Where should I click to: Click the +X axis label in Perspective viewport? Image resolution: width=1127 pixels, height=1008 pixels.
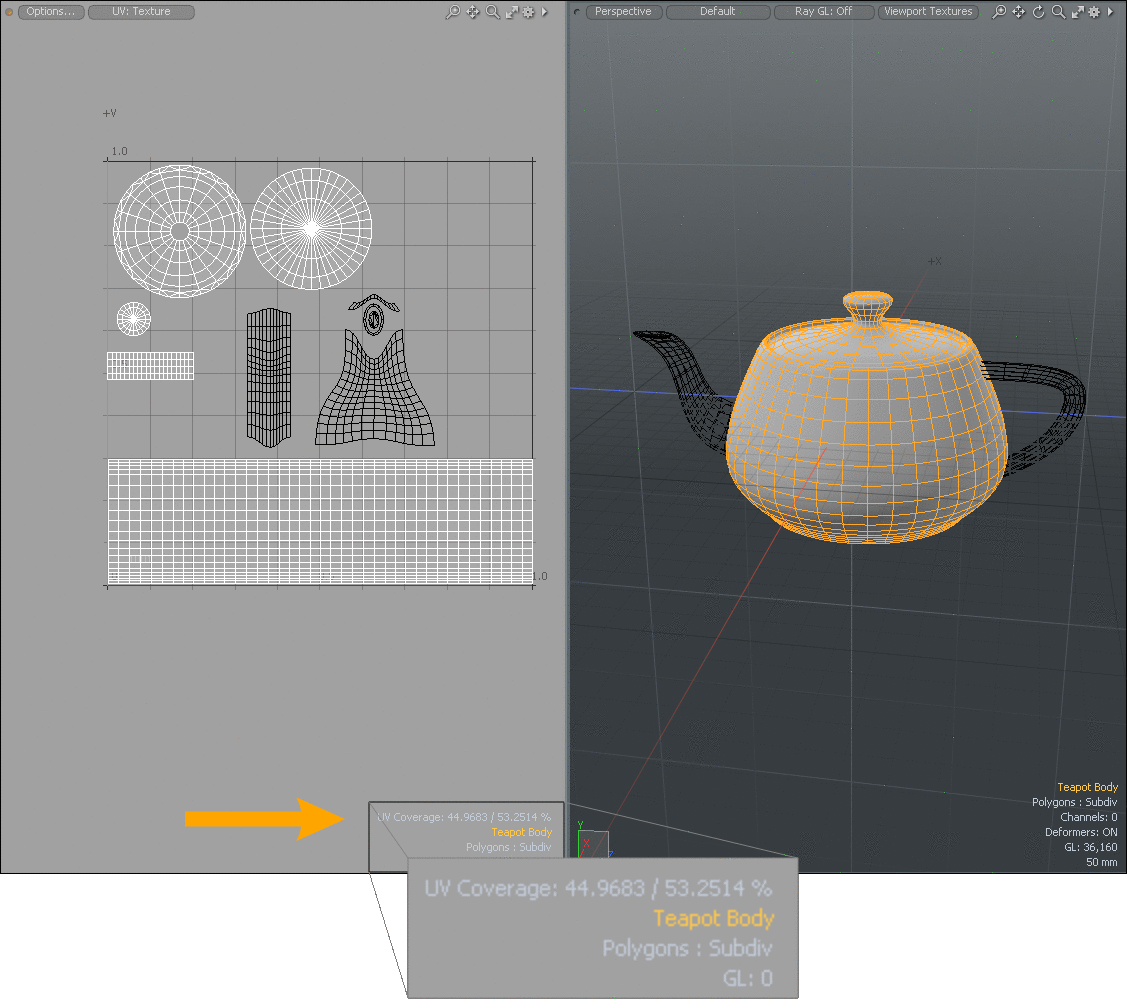tap(934, 262)
